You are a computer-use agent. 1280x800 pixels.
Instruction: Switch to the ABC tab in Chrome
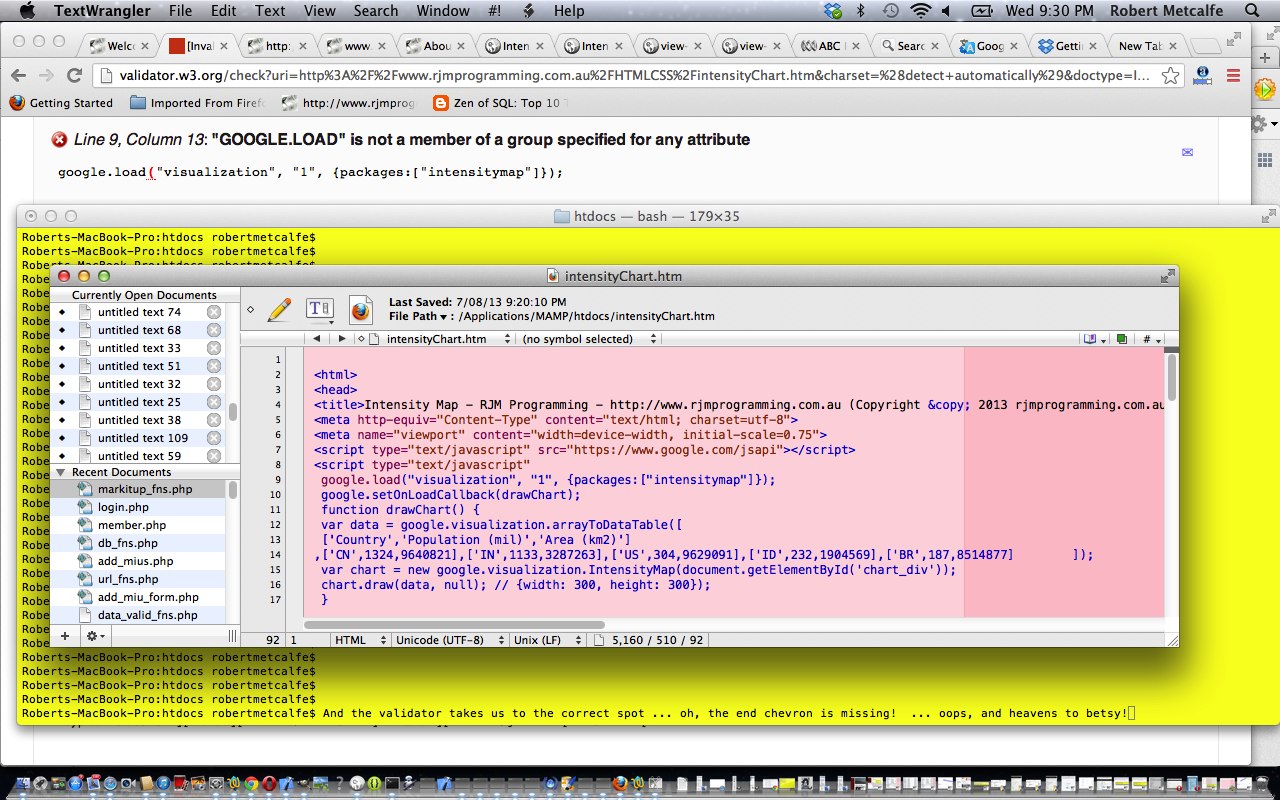click(x=830, y=46)
